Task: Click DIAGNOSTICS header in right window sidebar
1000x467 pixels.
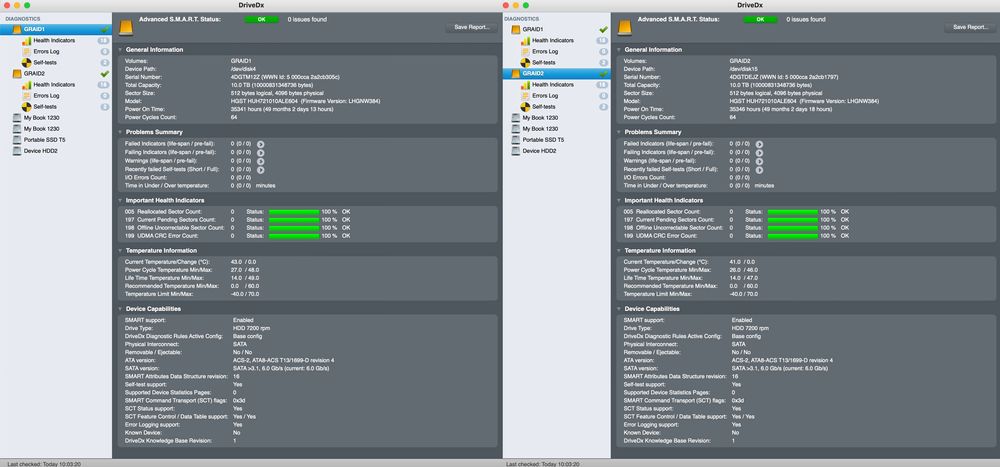Action: click(x=521, y=19)
